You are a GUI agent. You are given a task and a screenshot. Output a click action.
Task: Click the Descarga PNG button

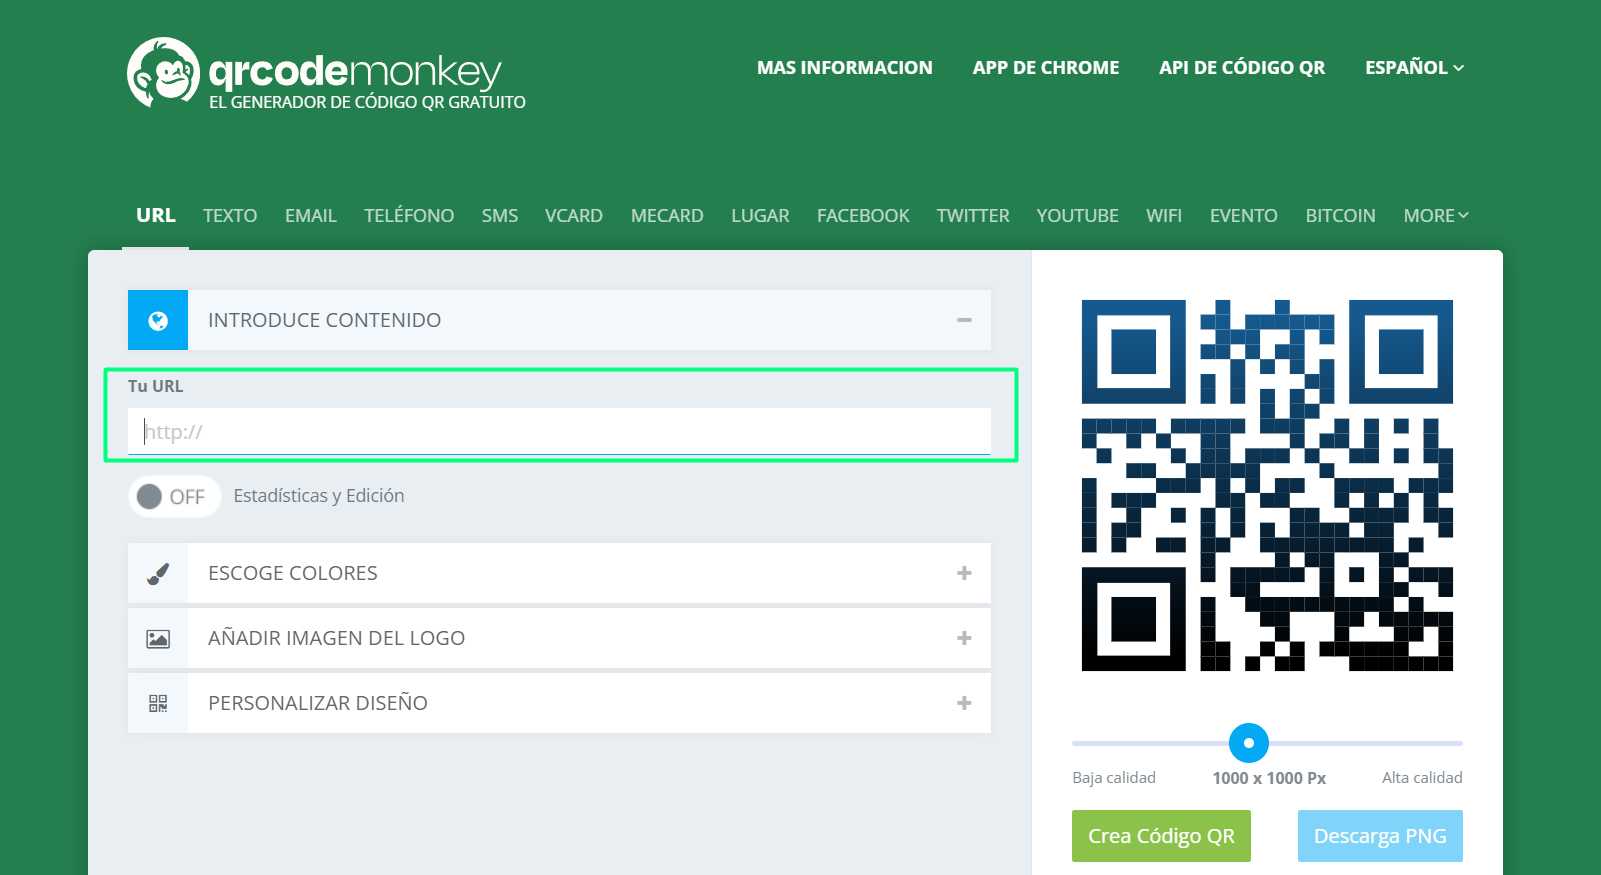pyautogui.click(x=1380, y=836)
